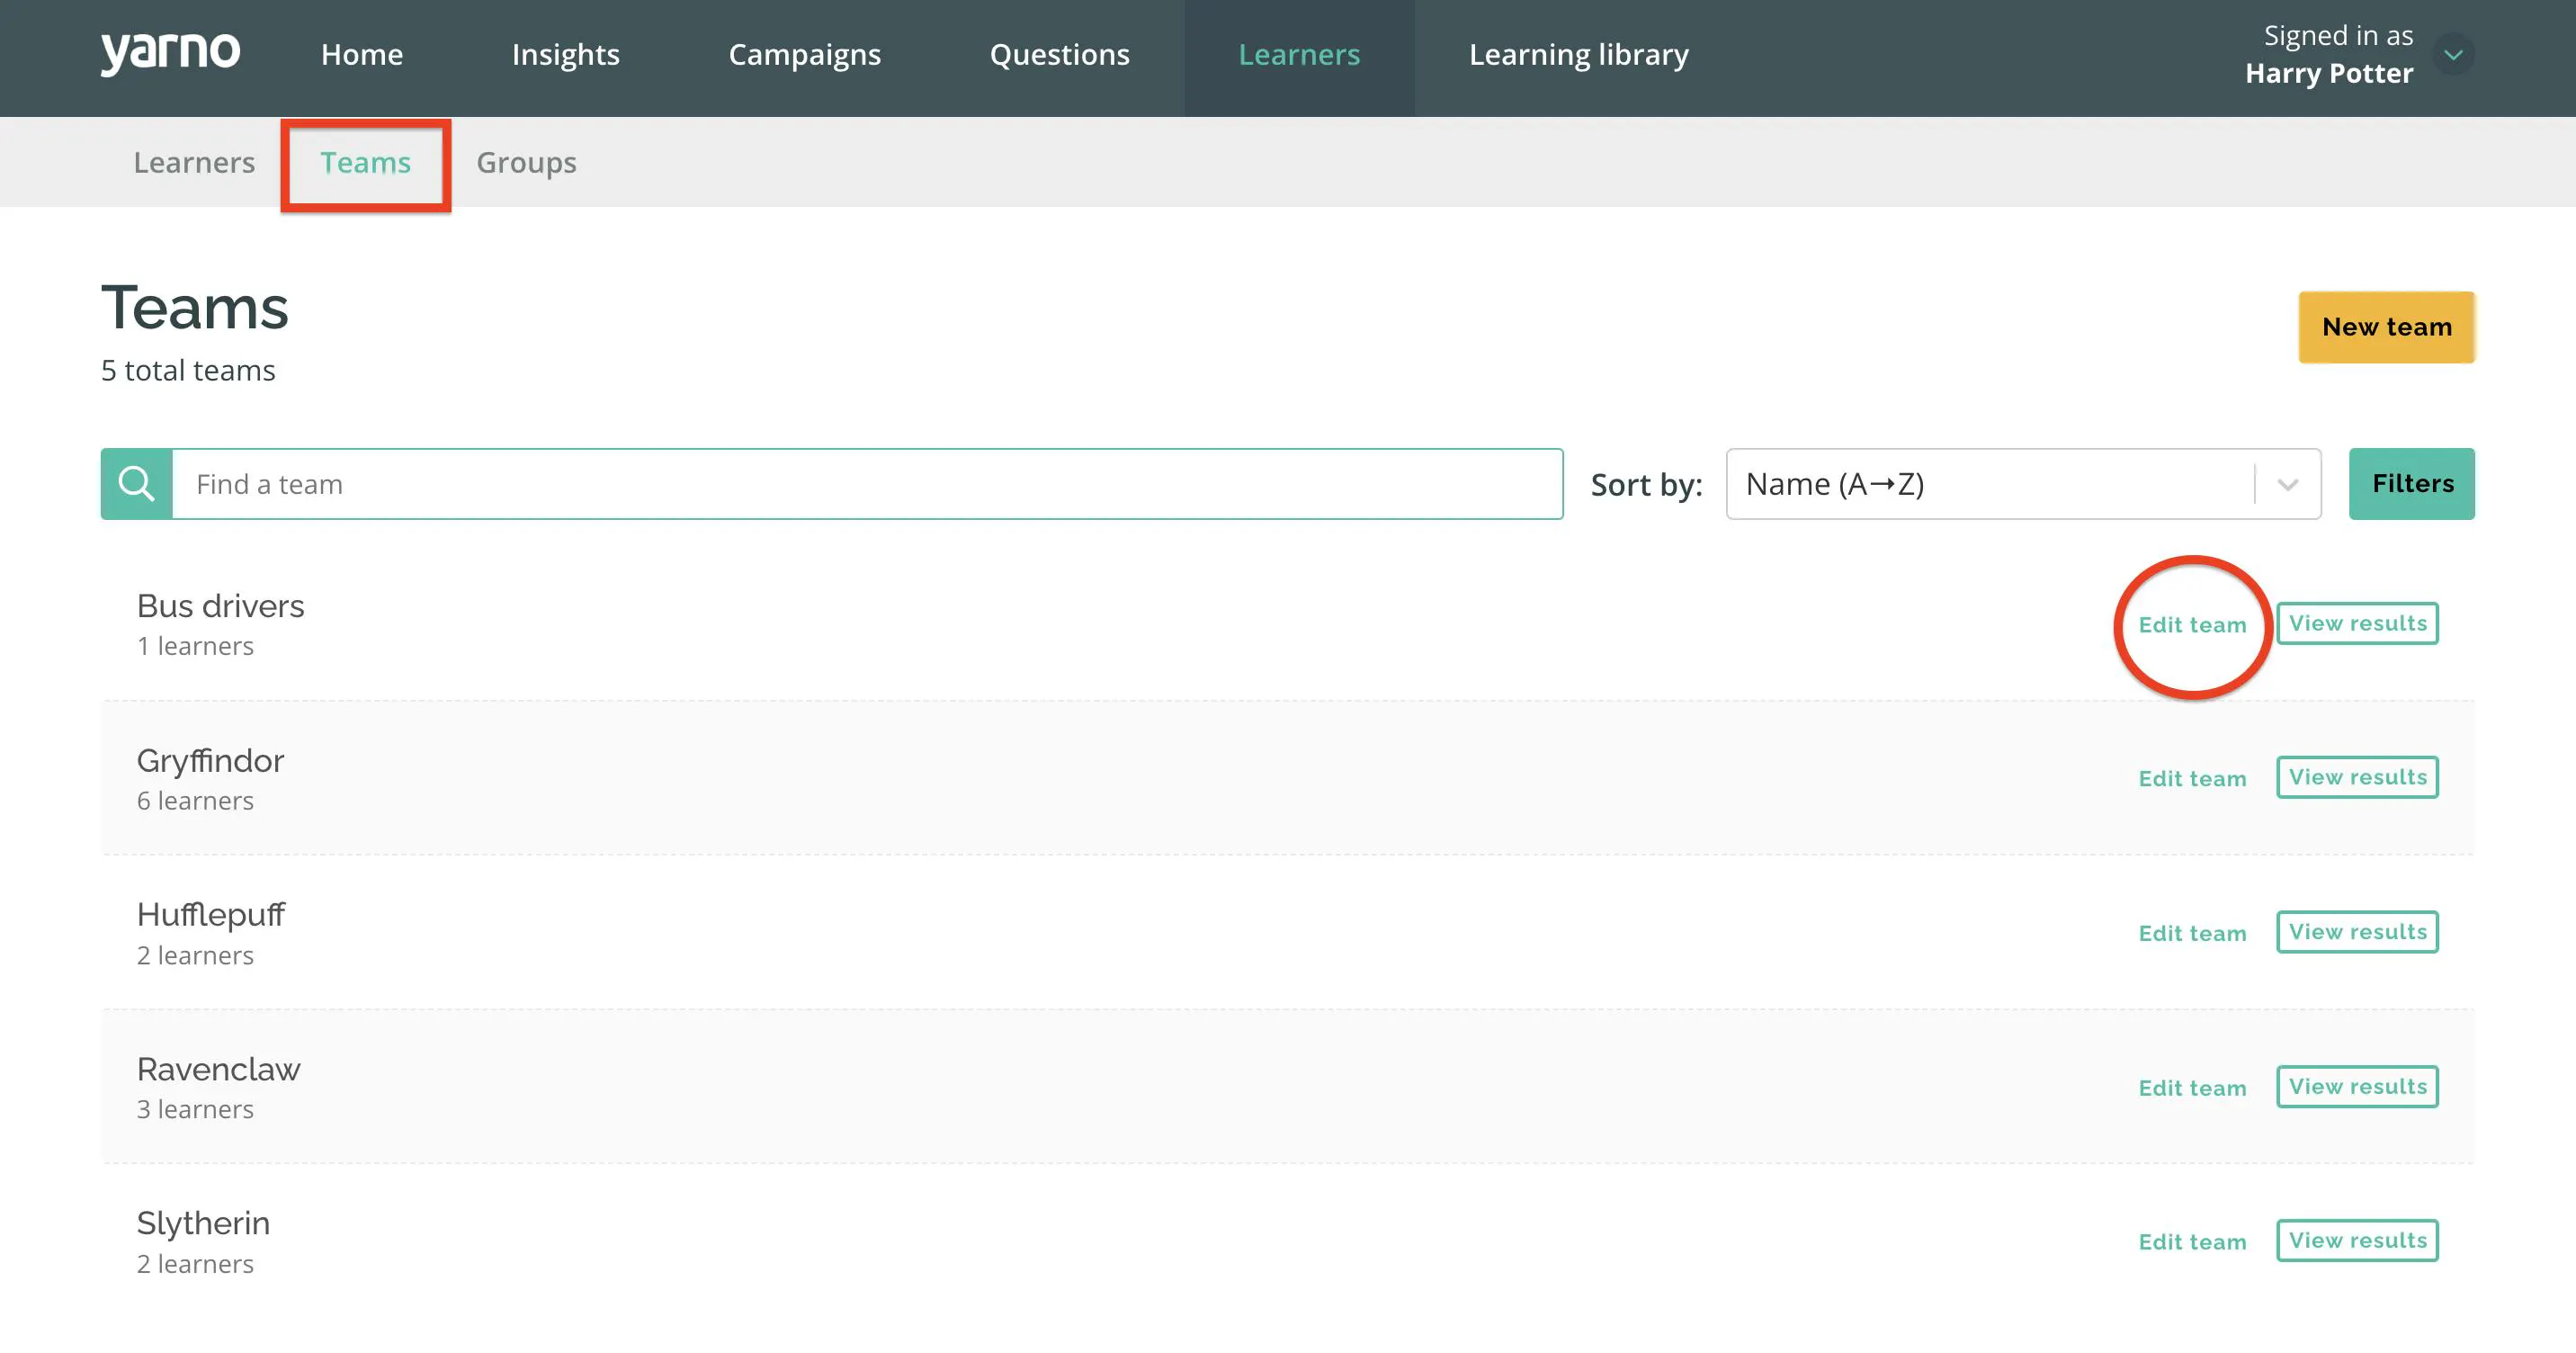Click the Slytherin team name

(x=203, y=1224)
